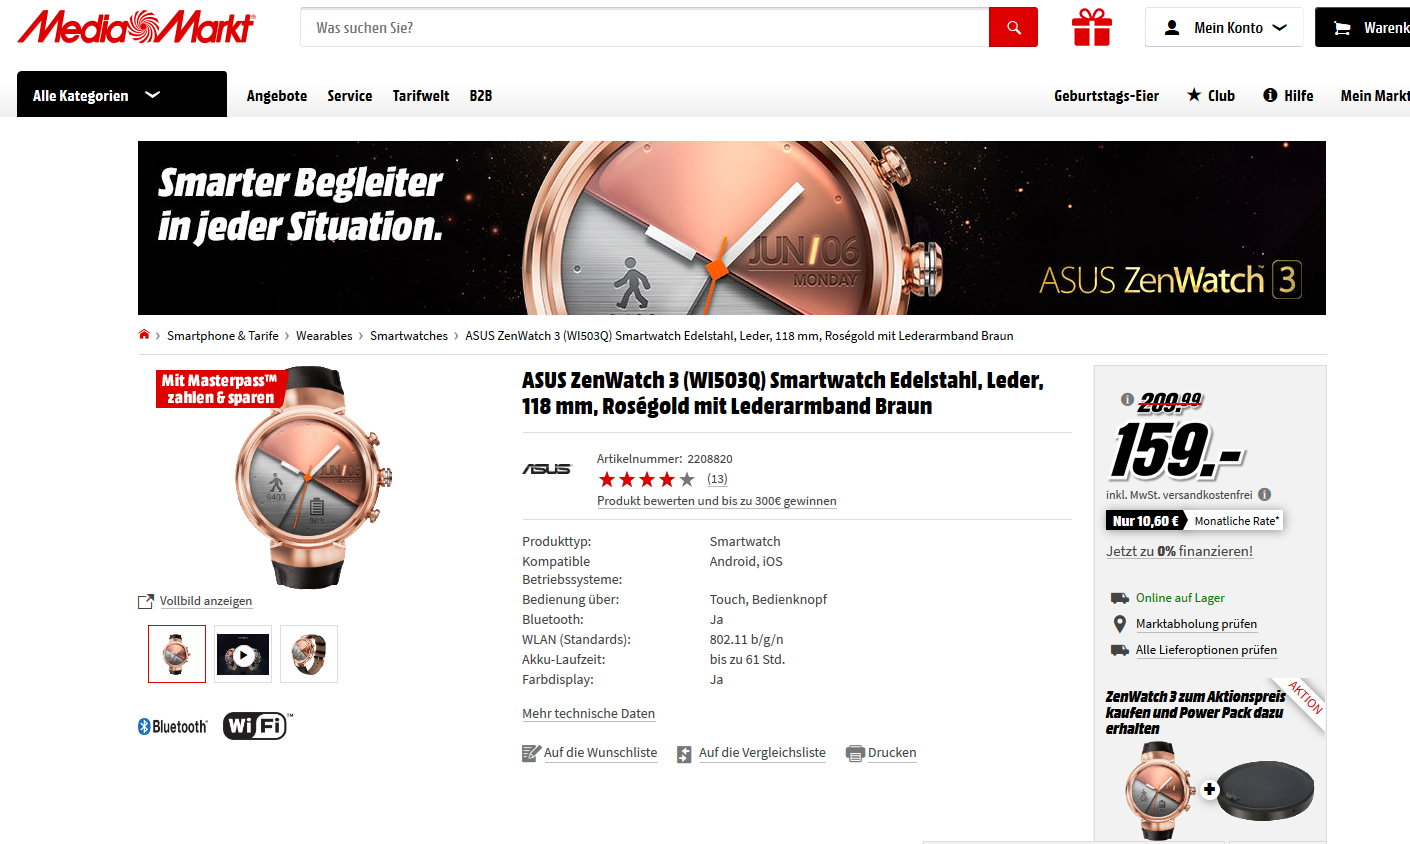Click the shopping cart Warenkorb icon

coord(1342,28)
